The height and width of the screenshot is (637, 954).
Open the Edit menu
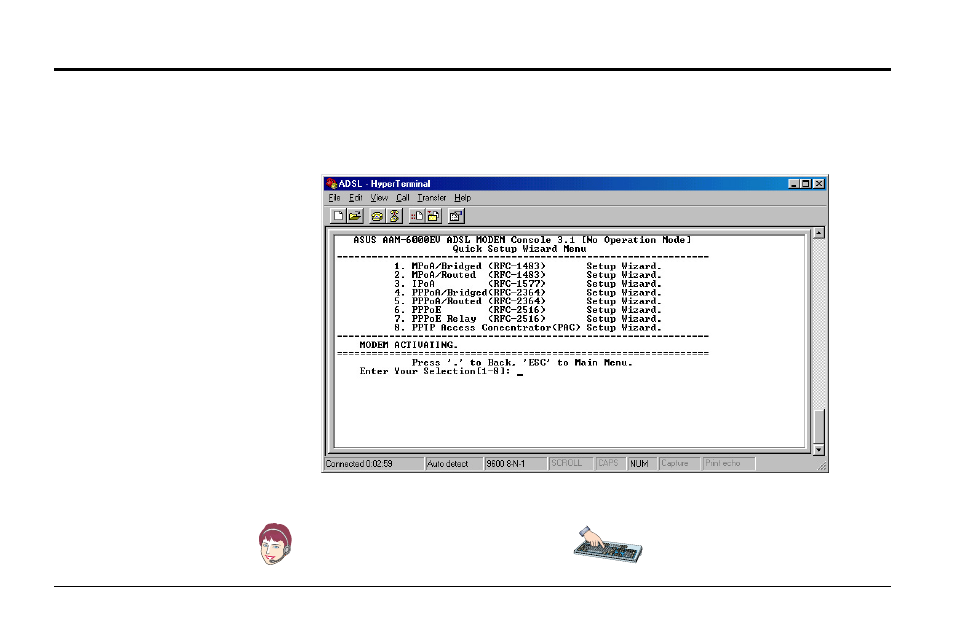[x=355, y=198]
